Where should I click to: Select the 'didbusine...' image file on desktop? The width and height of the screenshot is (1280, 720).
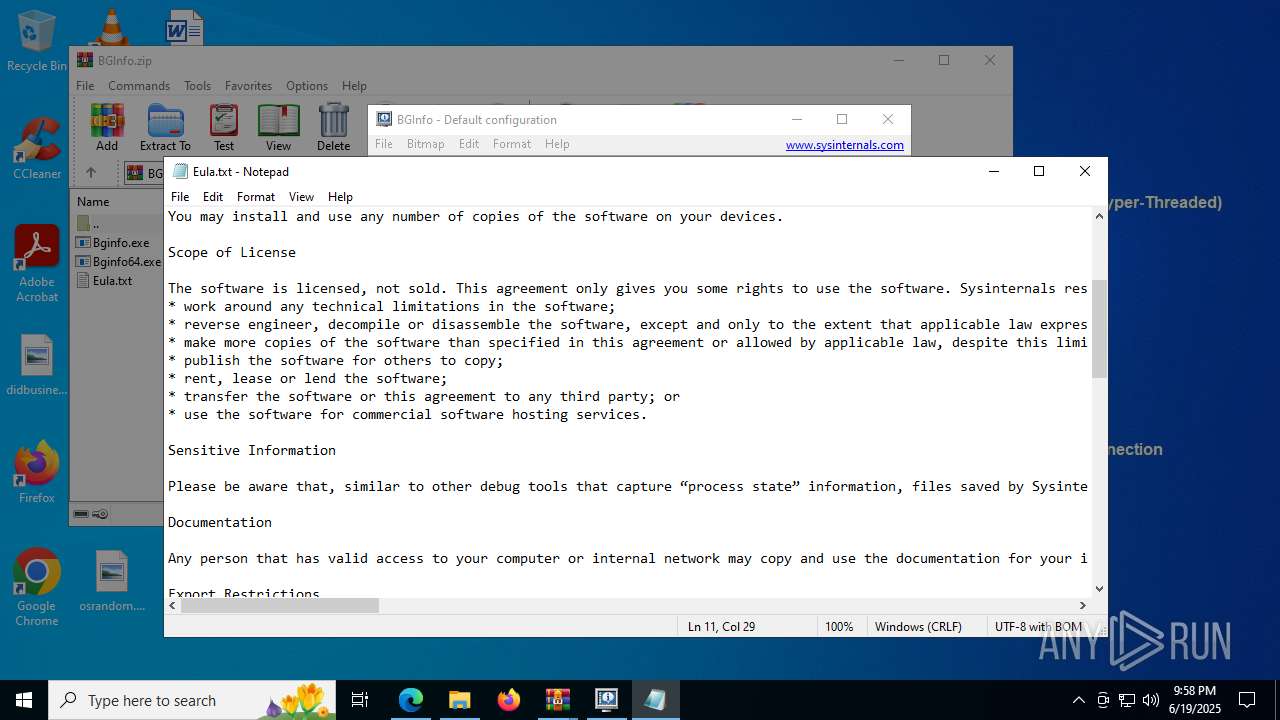[37, 365]
